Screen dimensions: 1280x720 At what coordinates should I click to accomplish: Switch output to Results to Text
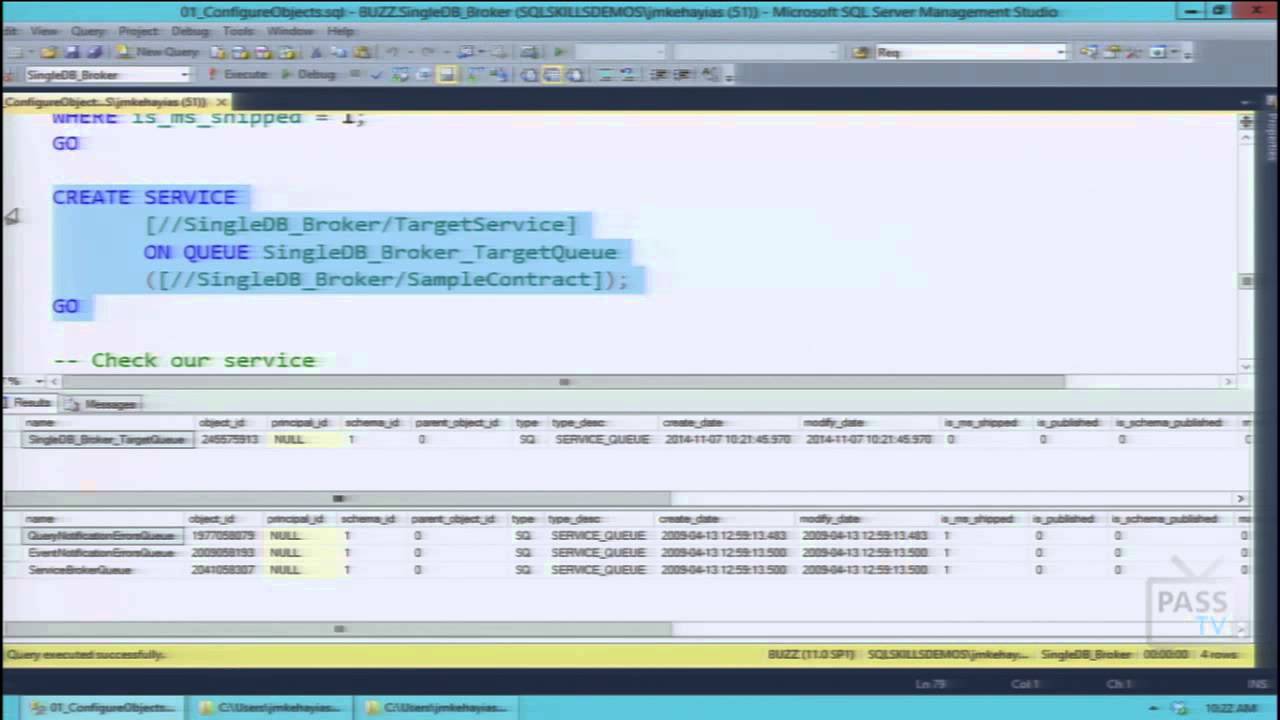click(x=528, y=74)
